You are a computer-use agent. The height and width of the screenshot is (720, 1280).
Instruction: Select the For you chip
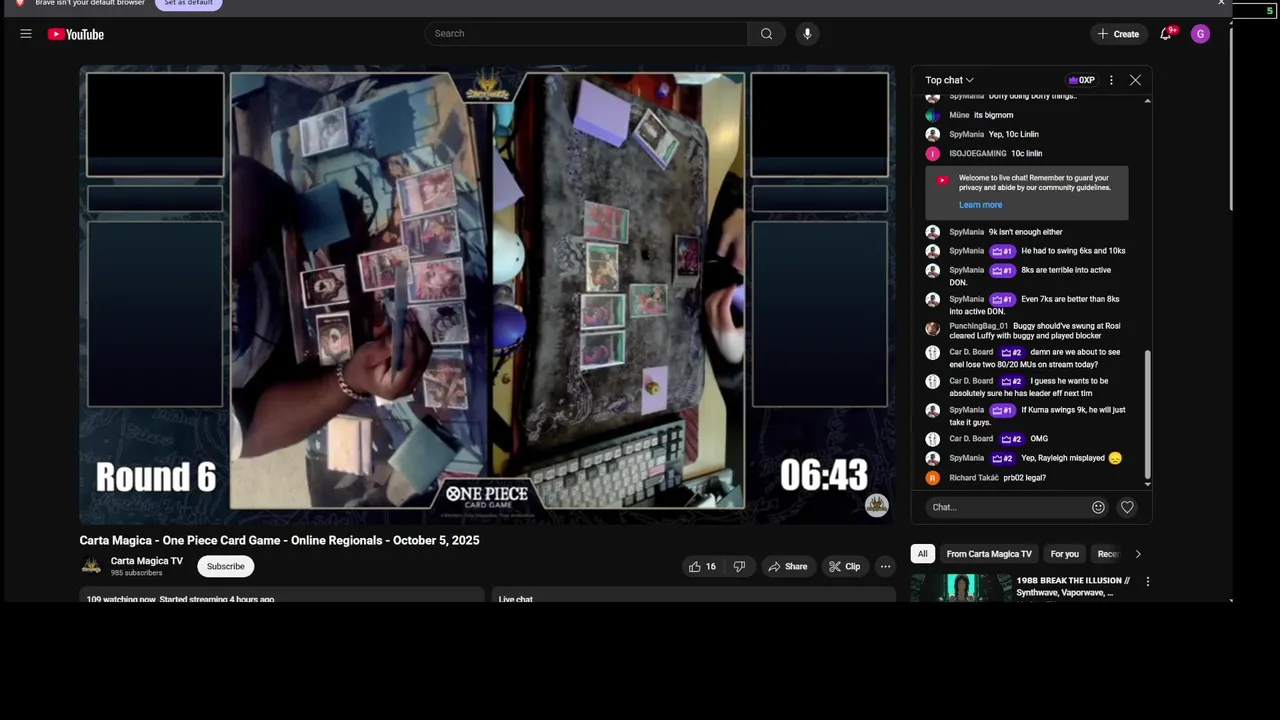(1064, 554)
